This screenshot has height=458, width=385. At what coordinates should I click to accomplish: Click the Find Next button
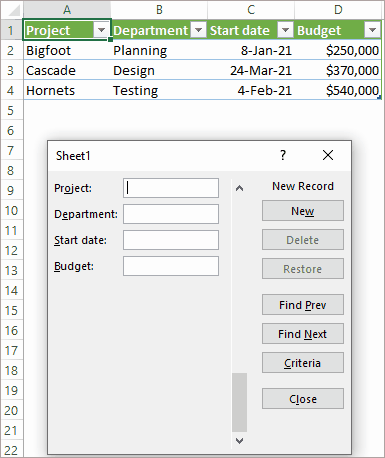pos(303,334)
